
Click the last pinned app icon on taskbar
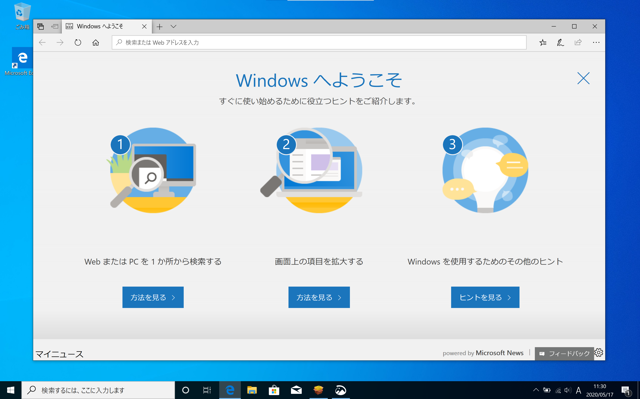tap(340, 390)
